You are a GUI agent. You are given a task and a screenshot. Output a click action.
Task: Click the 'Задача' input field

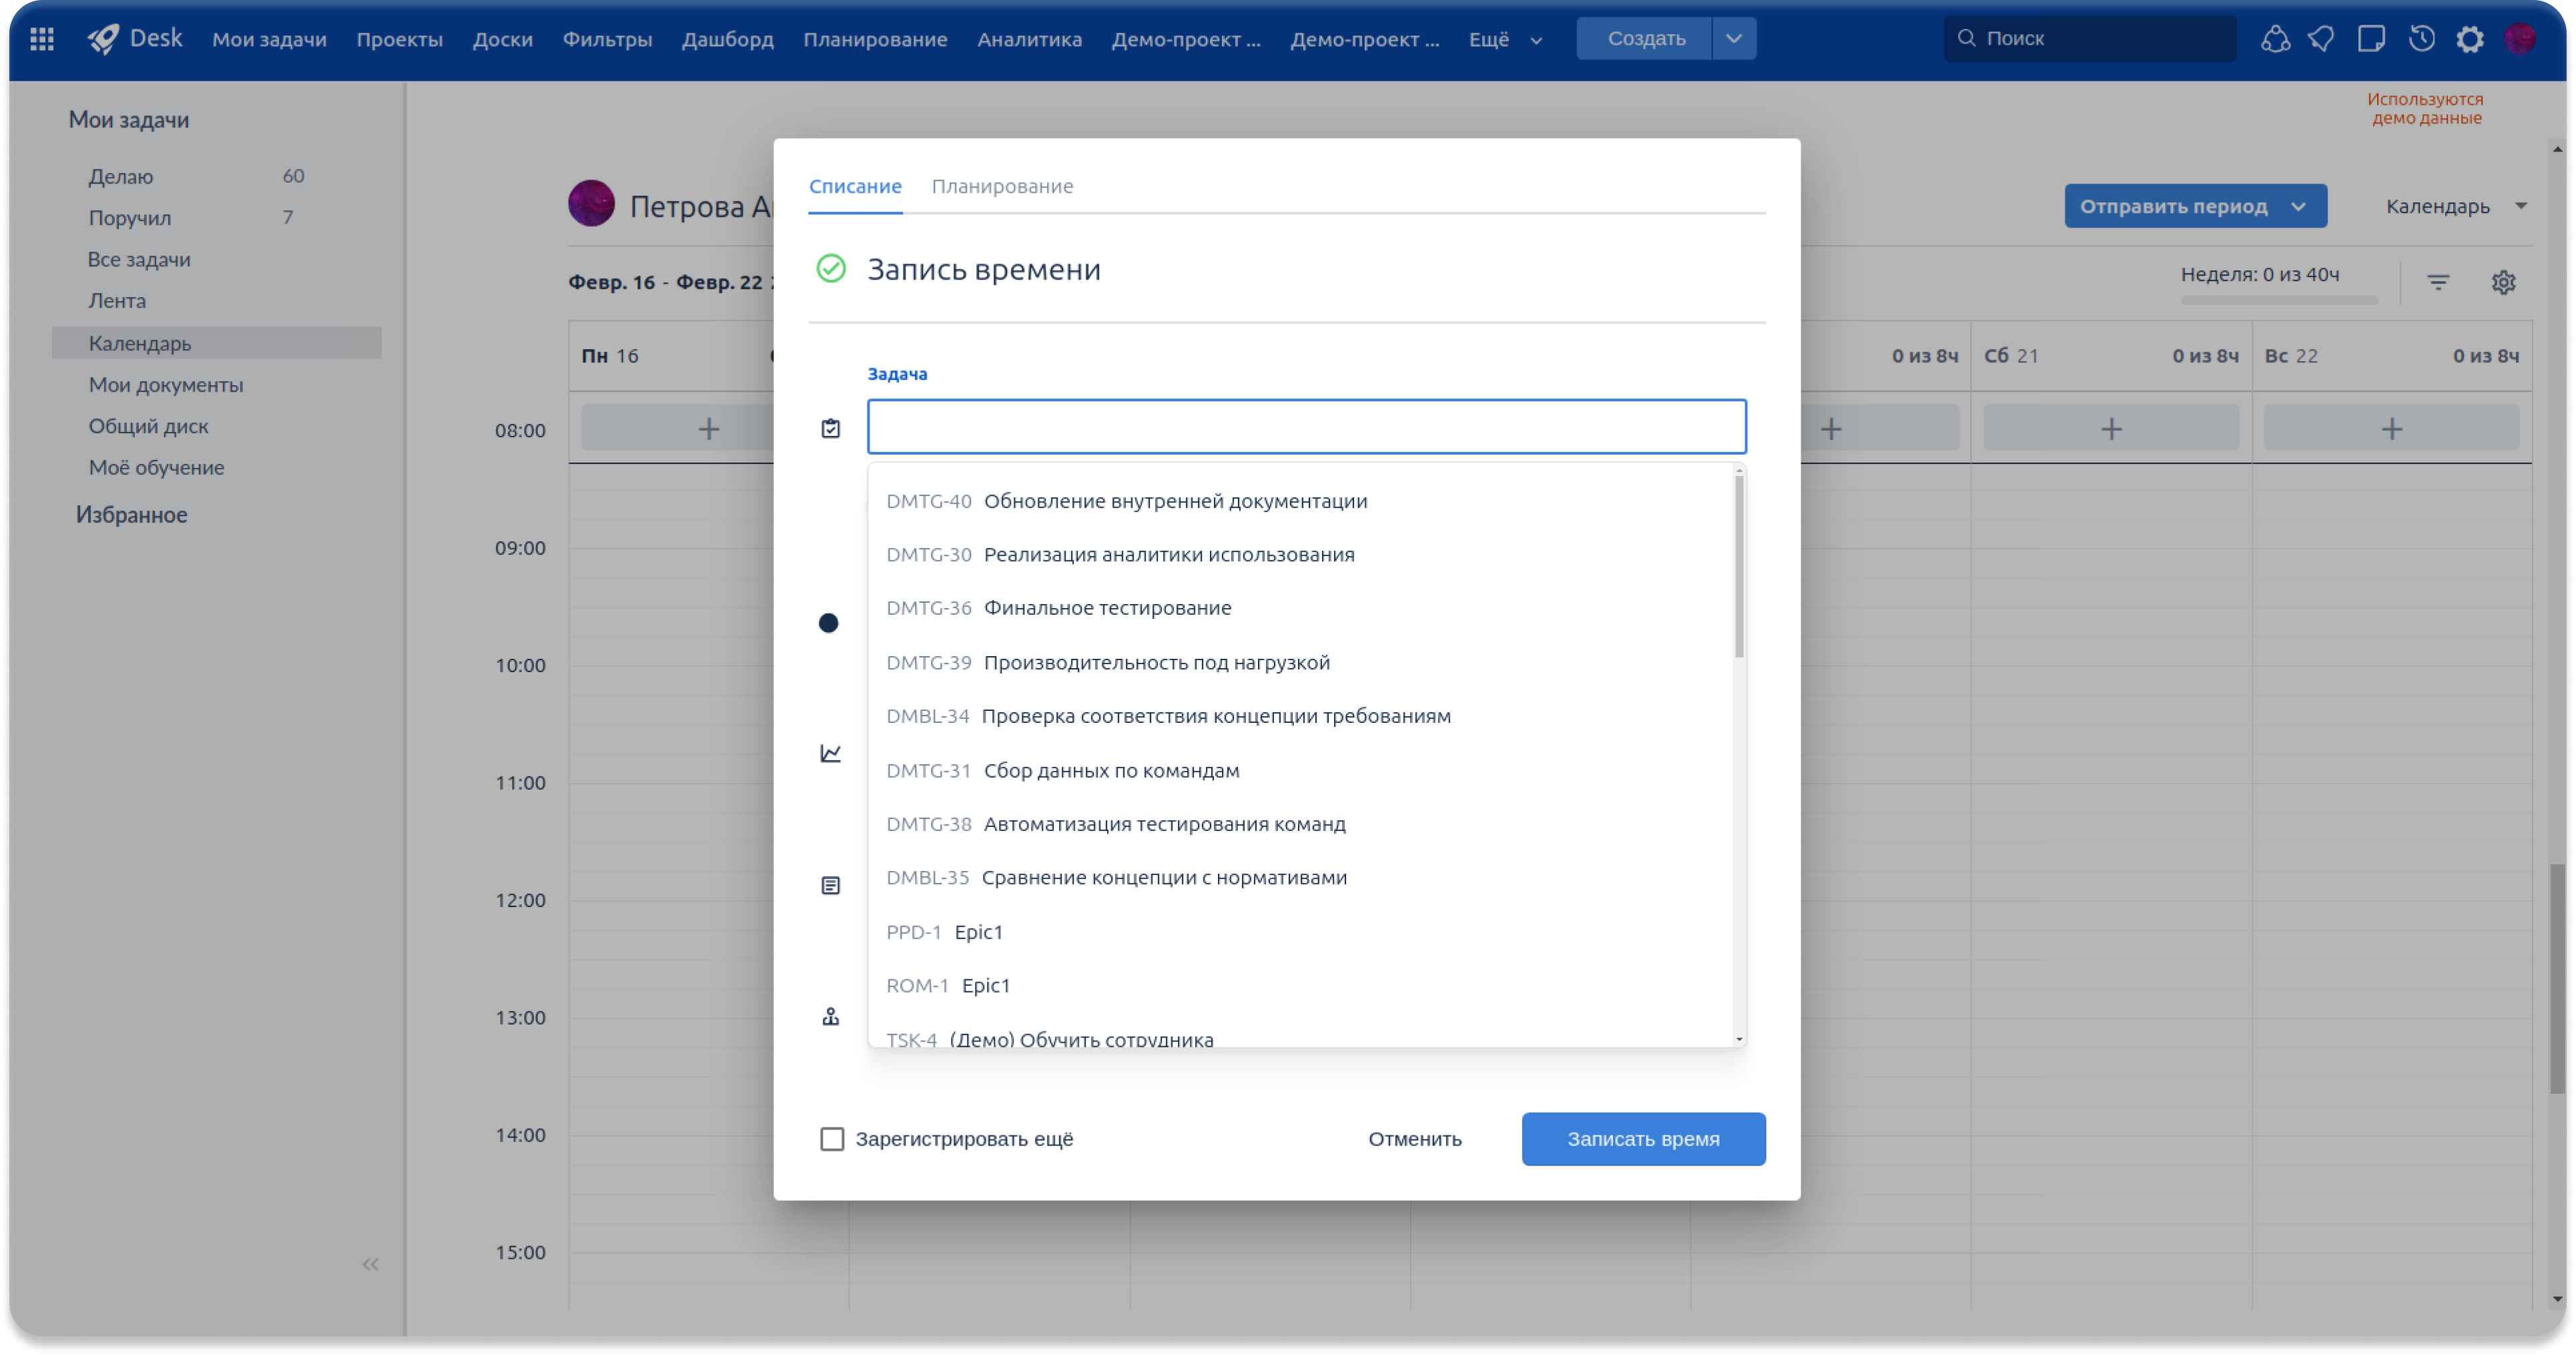click(1306, 427)
